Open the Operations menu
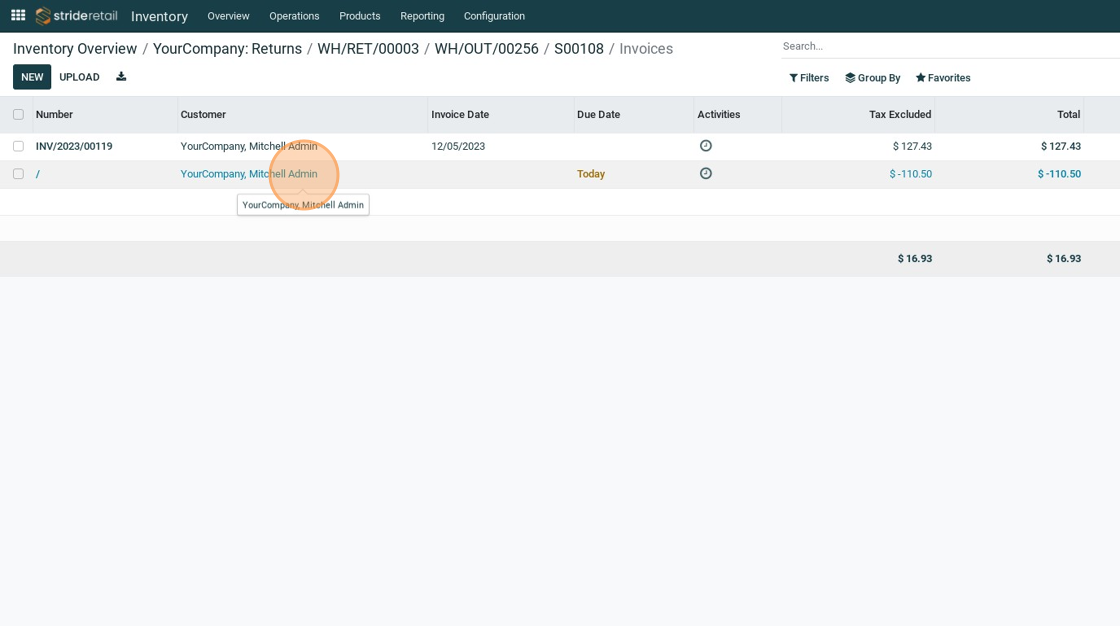The height and width of the screenshot is (626, 1120). click(x=294, y=16)
